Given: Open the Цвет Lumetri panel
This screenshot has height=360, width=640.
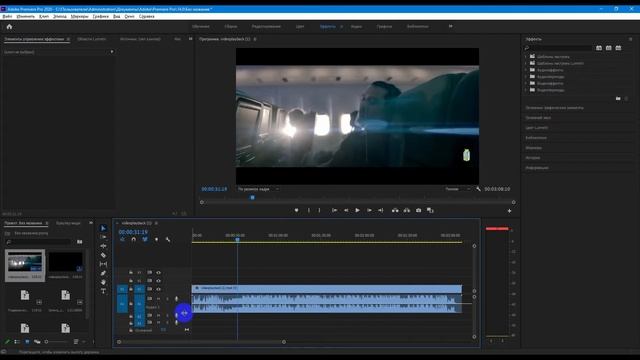Looking at the screenshot, I should pos(537,128).
